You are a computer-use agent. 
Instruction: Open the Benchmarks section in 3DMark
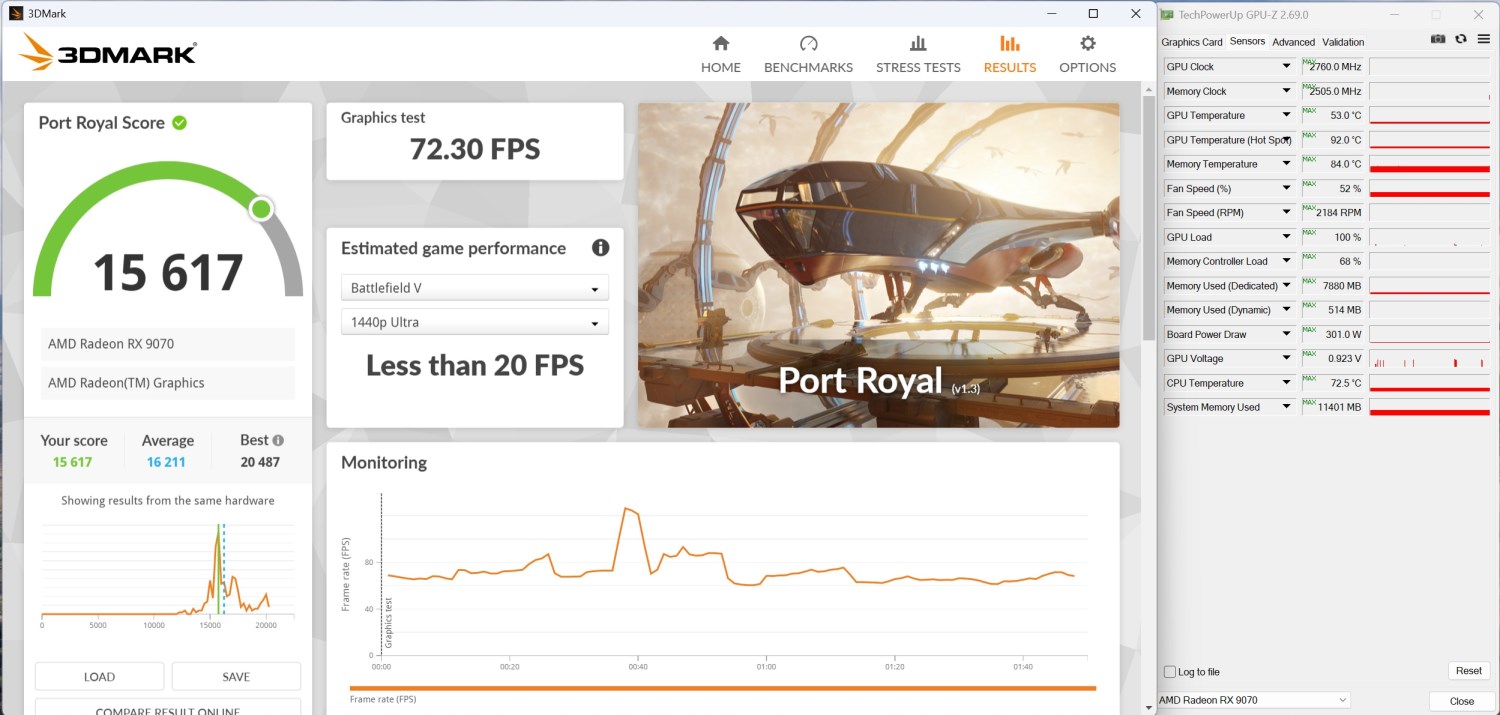[808, 55]
